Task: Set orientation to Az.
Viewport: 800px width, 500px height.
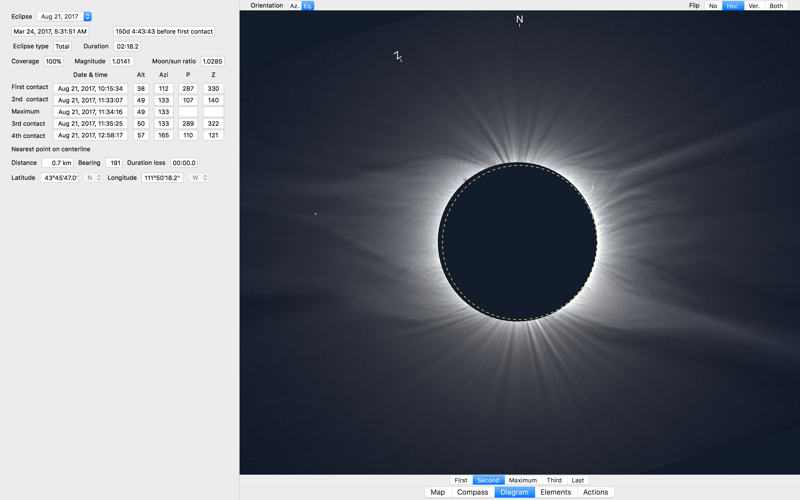Action: (x=294, y=6)
